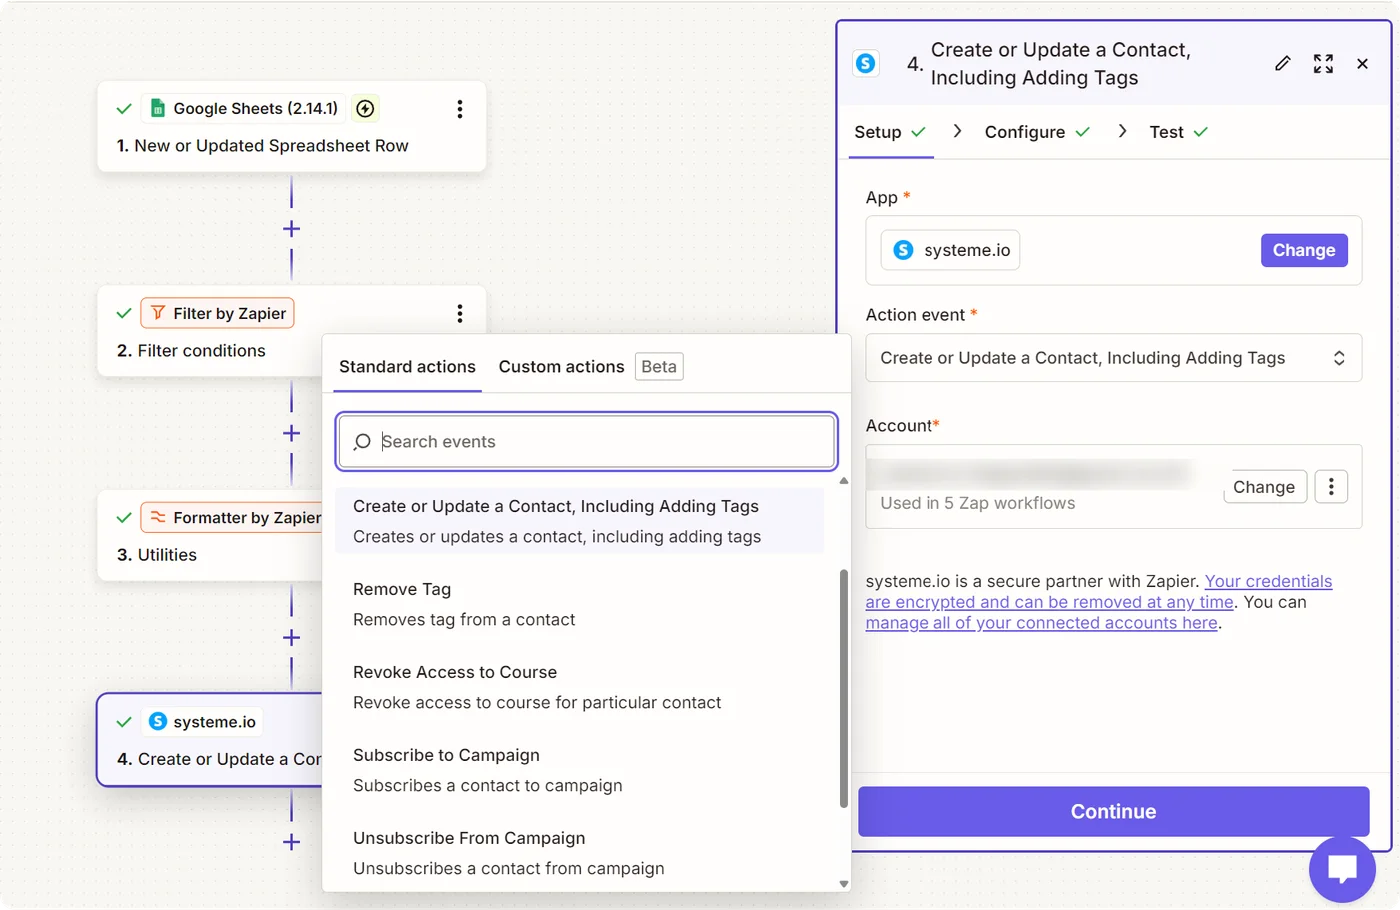Viewport: 1400px width, 910px height.
Task: Open 'manage all of your connected accounts here' link
Action: point(1041,623)
